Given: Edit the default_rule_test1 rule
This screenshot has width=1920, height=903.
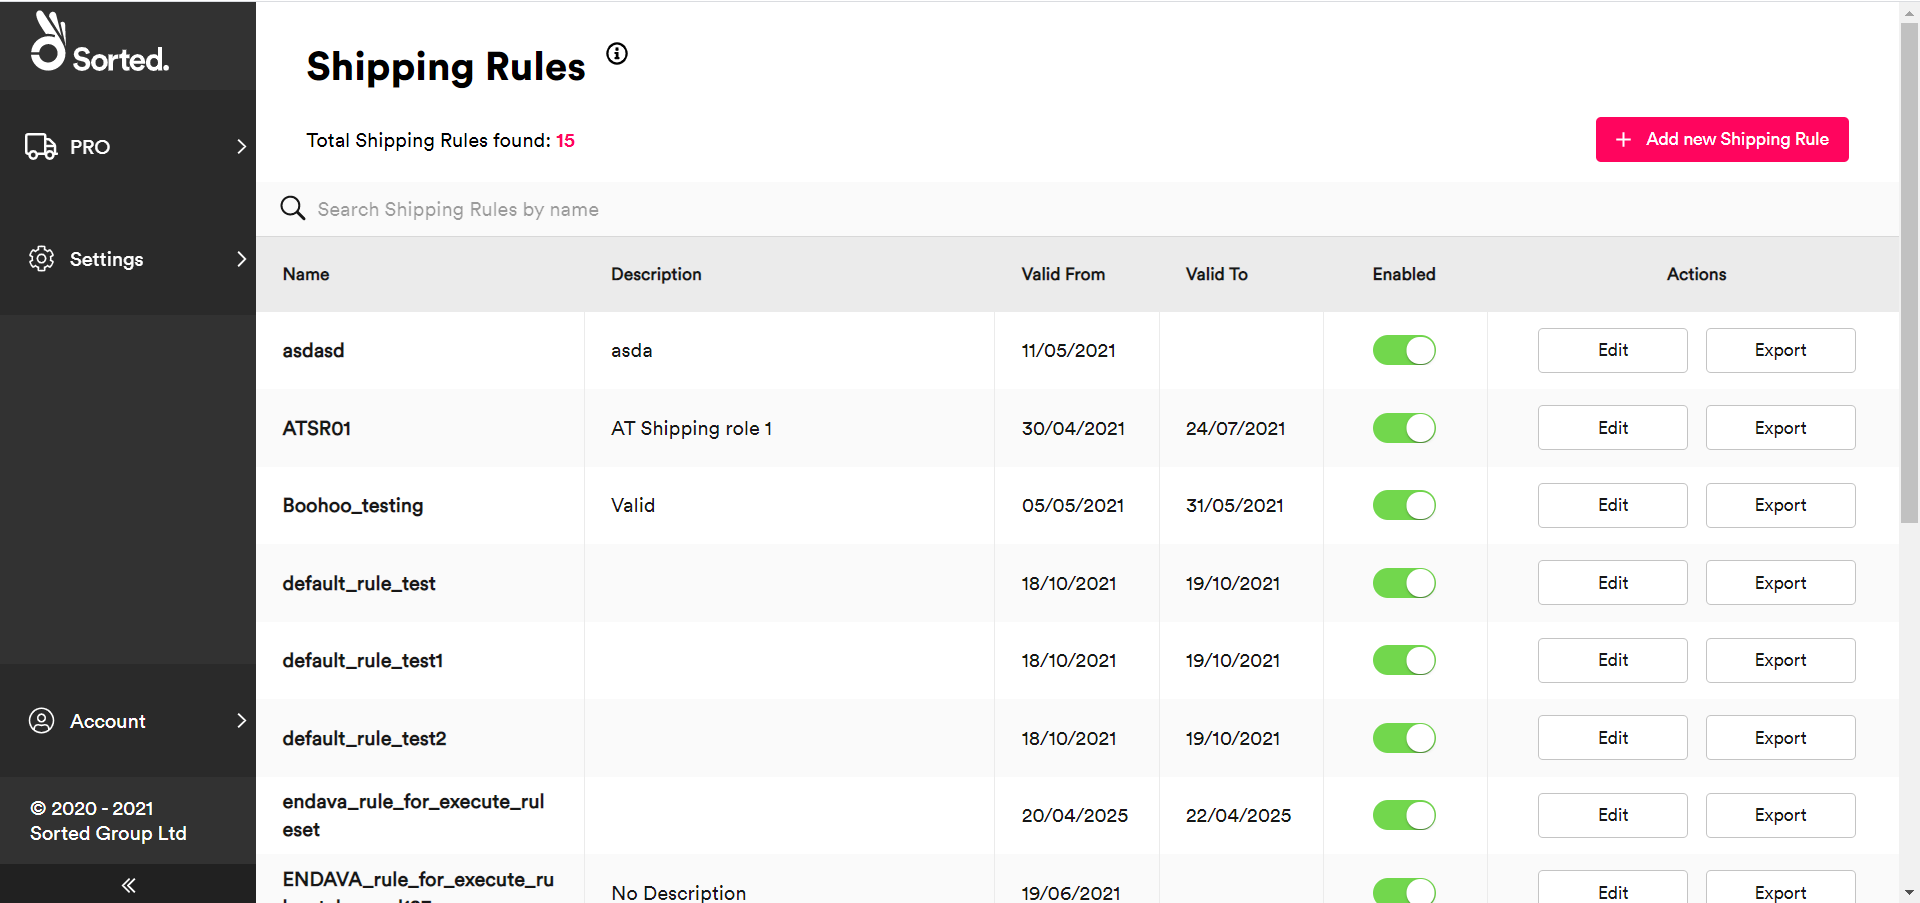Looking at the screenshot, I should (1613, 660).
